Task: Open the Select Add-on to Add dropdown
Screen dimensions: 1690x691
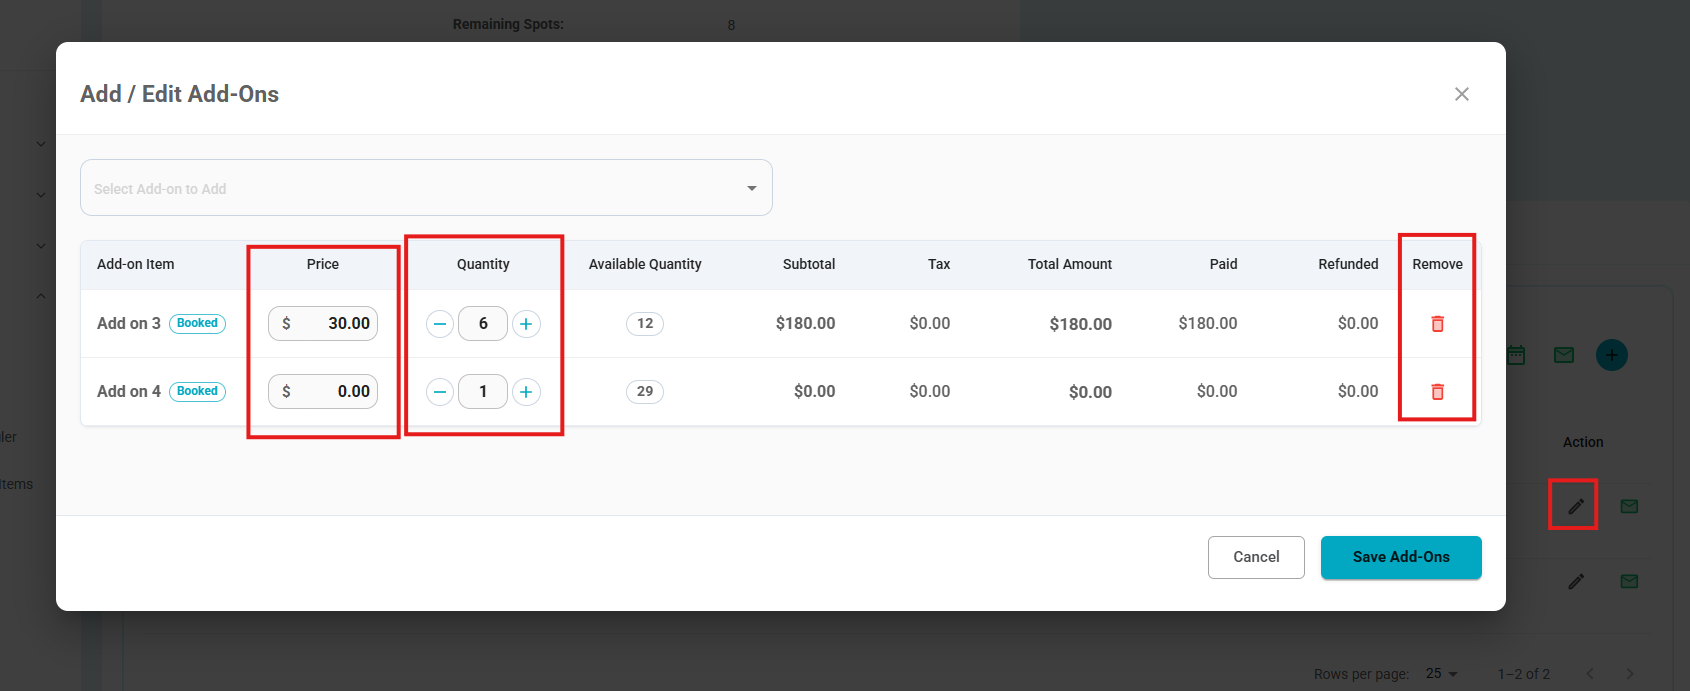Action: coord(426,188)
